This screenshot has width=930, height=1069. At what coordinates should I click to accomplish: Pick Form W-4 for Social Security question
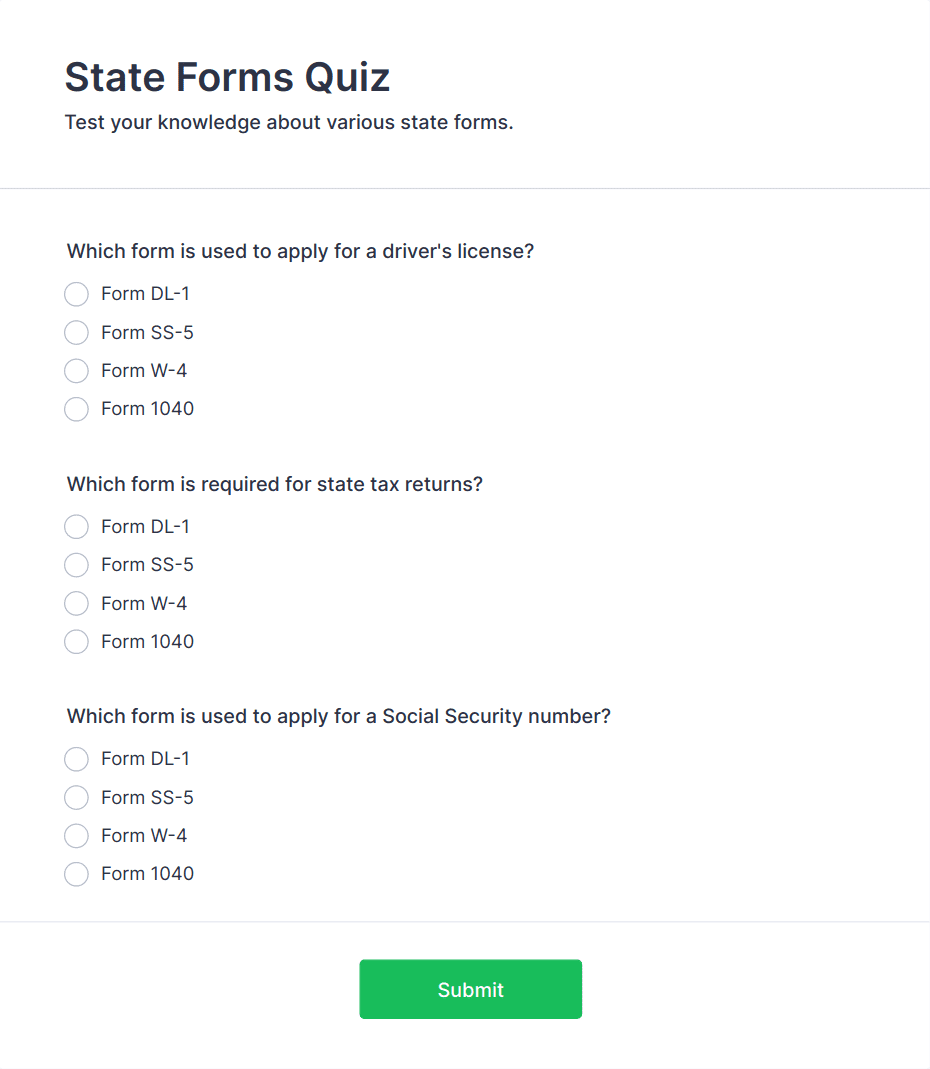tap(76, 836)
